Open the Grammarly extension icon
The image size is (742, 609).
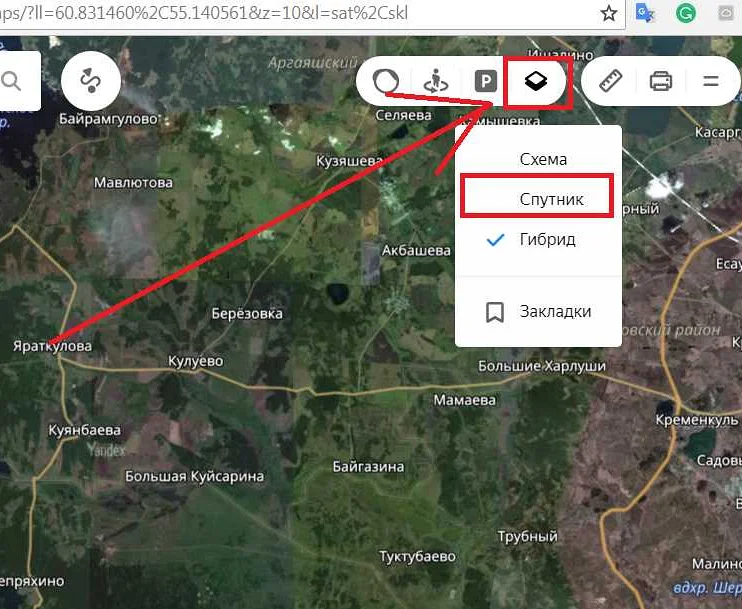[685, 14]
